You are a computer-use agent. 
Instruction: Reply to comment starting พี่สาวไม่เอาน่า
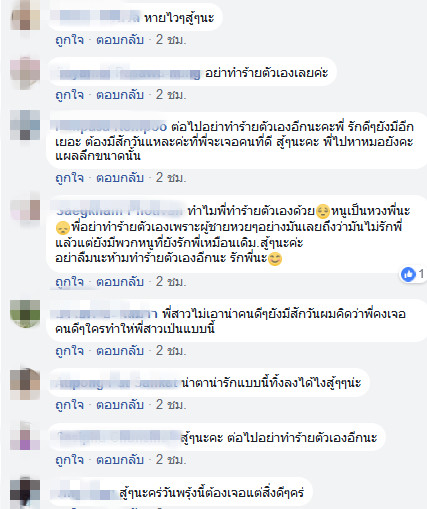(x=120, y=351)
